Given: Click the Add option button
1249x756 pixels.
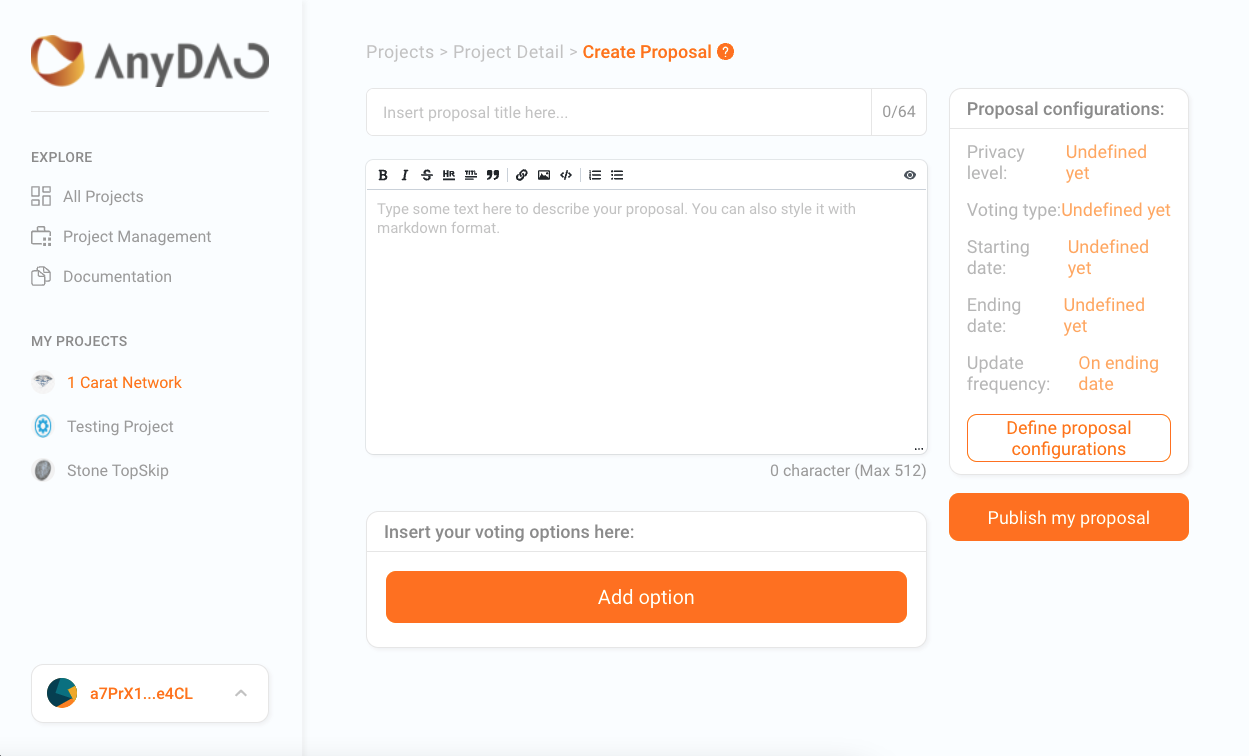Looking at the screenshot, I should (x=646, y=597).
